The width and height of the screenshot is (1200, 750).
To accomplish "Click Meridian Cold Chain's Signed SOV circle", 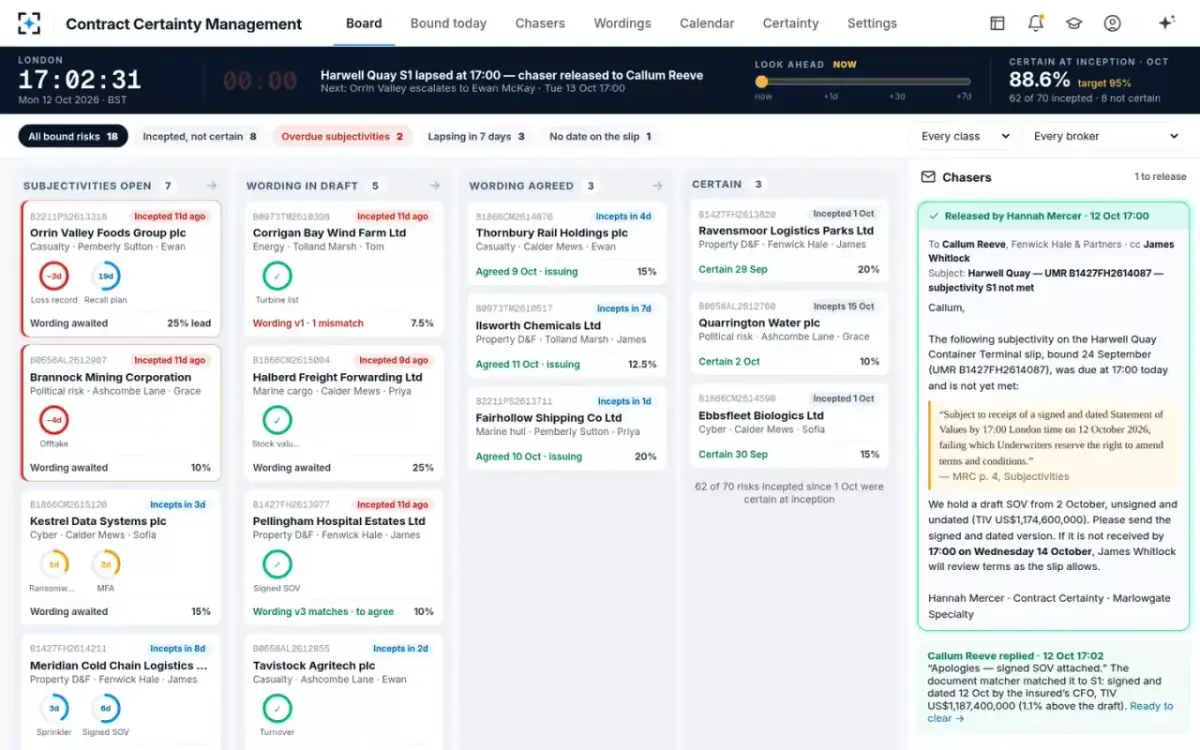I will pyautogui.click(x=105, y=708).
